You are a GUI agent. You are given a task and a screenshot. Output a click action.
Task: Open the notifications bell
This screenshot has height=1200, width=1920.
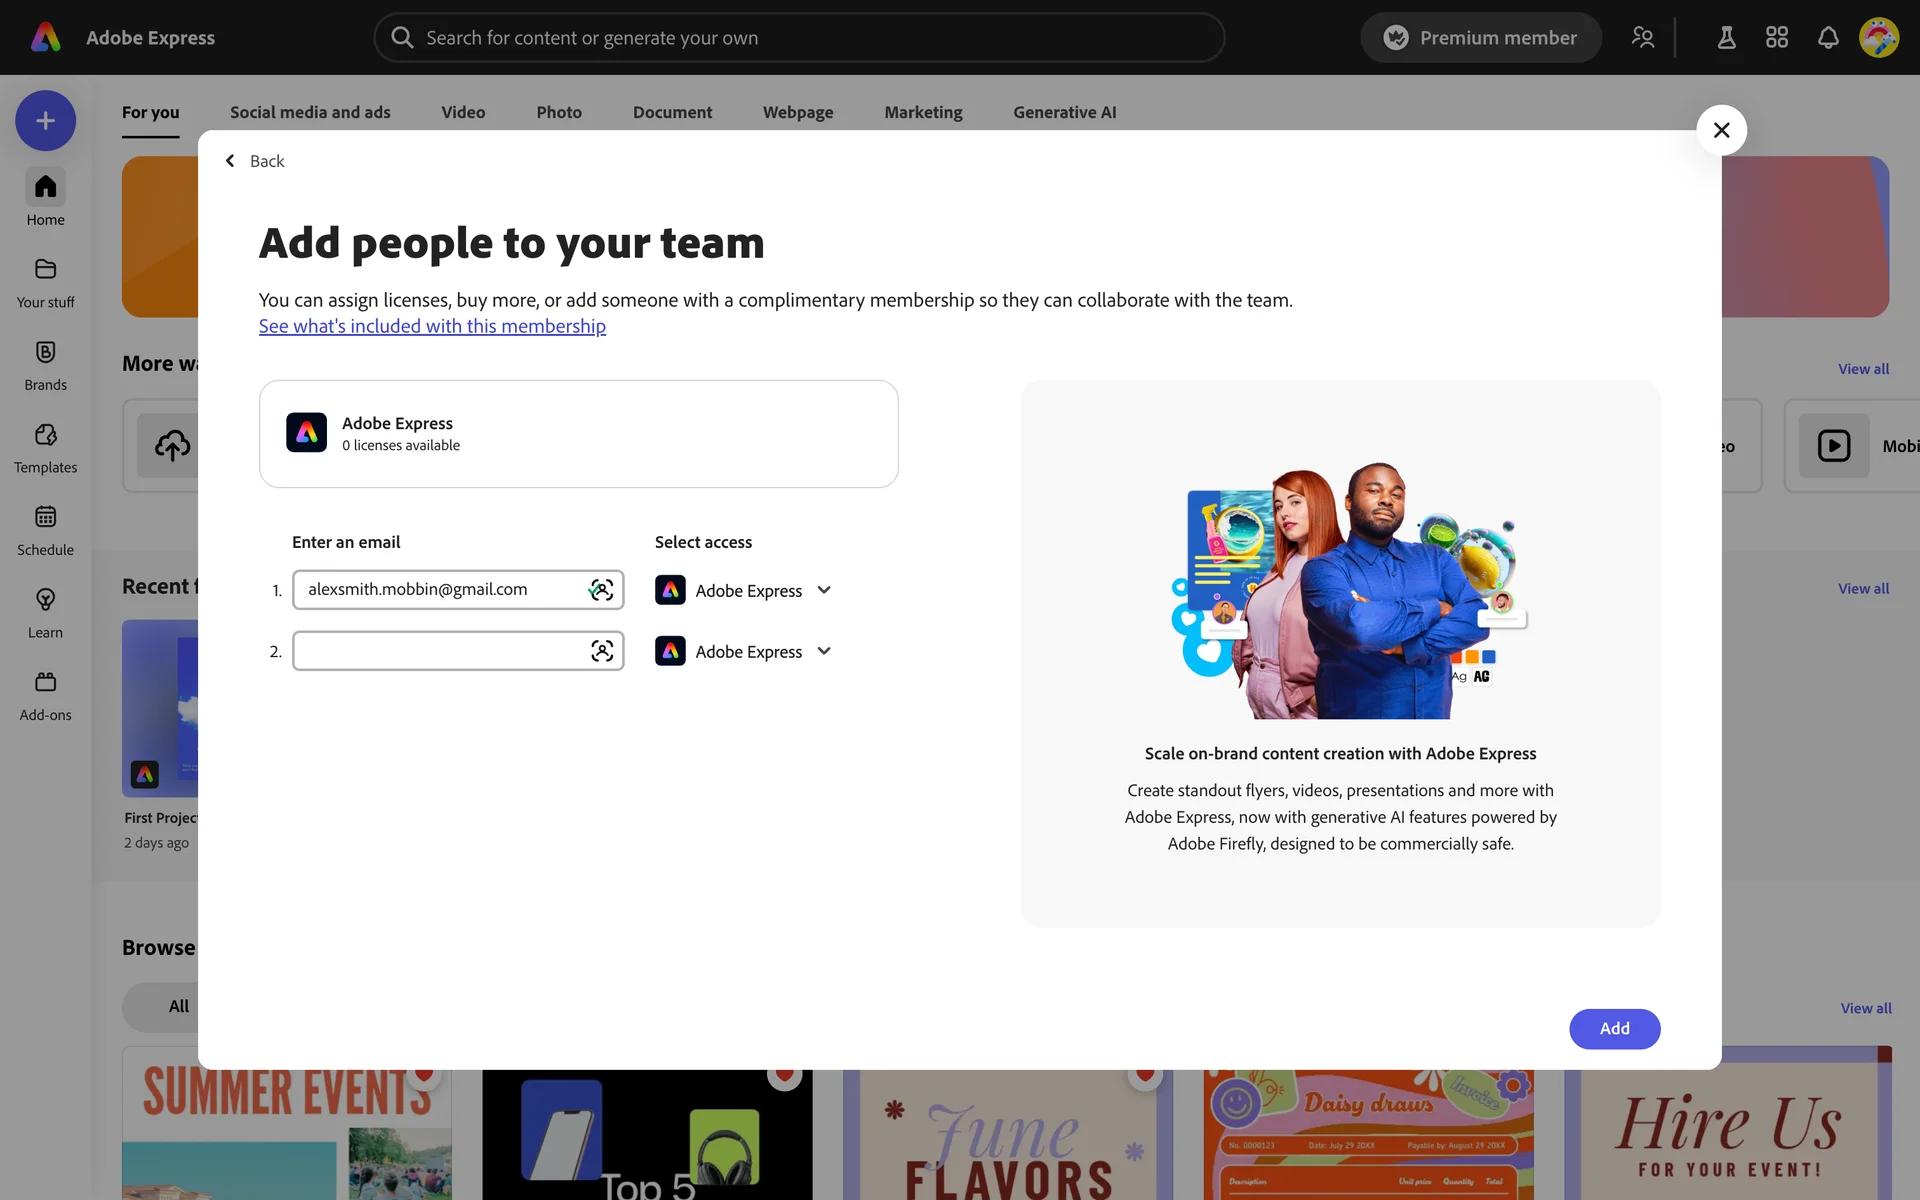coord(1828,38)
